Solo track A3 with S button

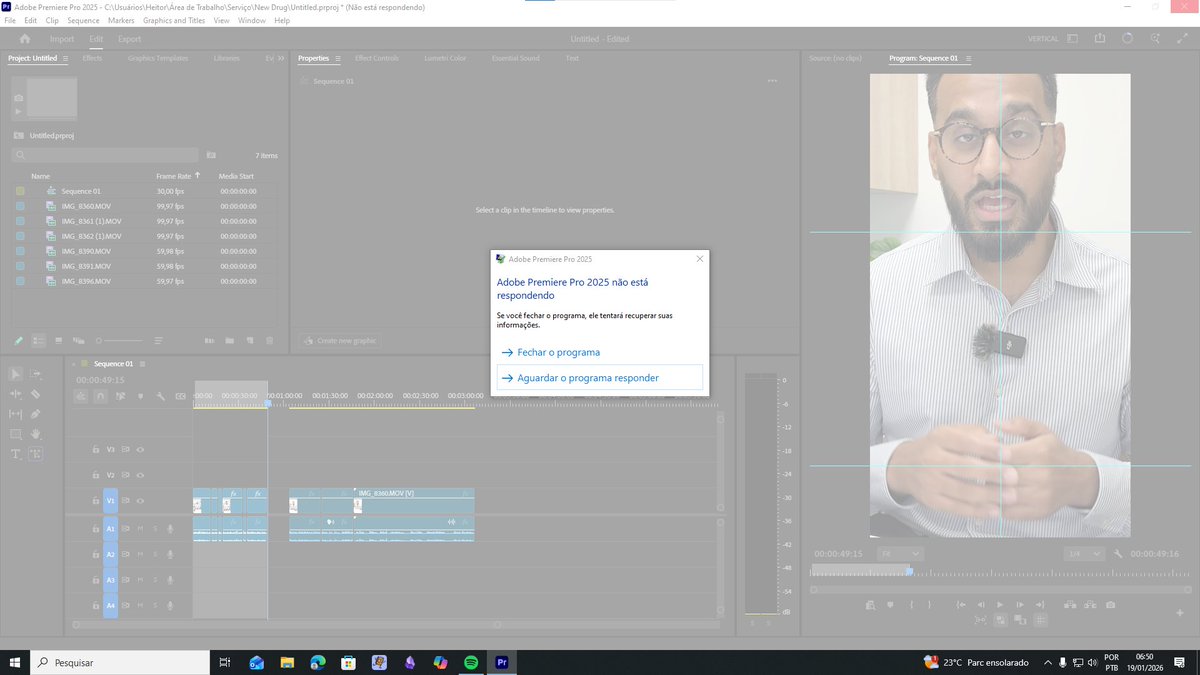[x=155, y=580]
